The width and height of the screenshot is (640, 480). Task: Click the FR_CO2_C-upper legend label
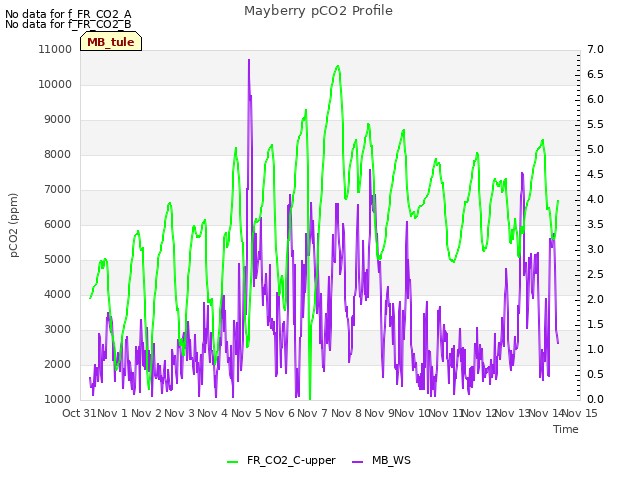tap(291, 460)
